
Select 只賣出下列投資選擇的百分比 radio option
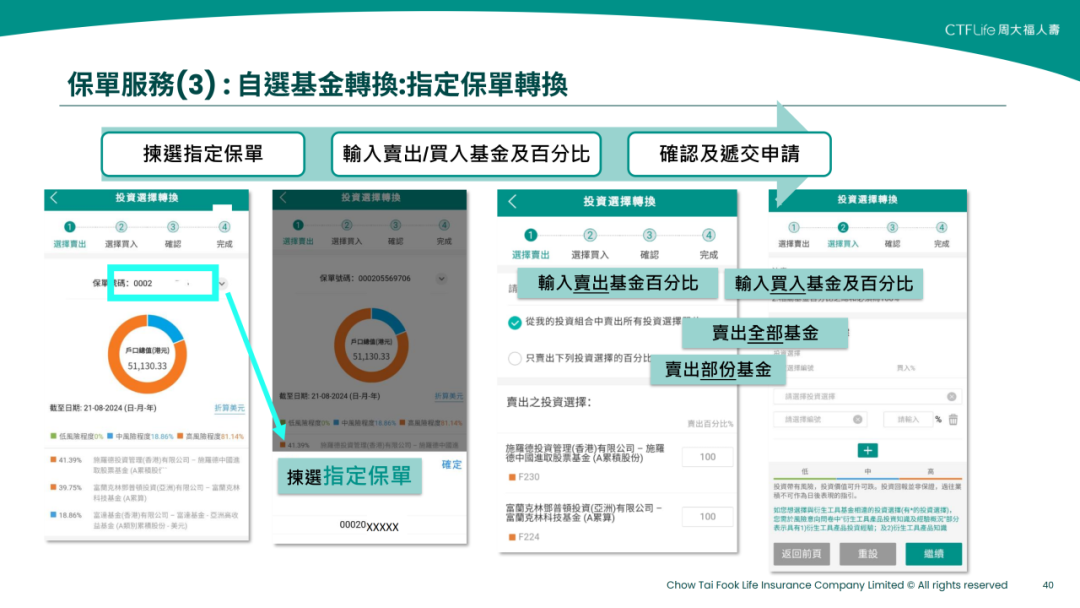(515, 358)
